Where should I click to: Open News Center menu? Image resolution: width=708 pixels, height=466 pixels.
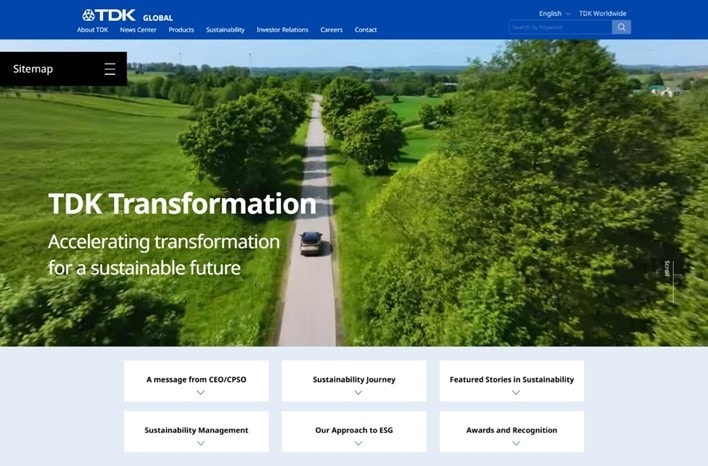click(138, 30)
